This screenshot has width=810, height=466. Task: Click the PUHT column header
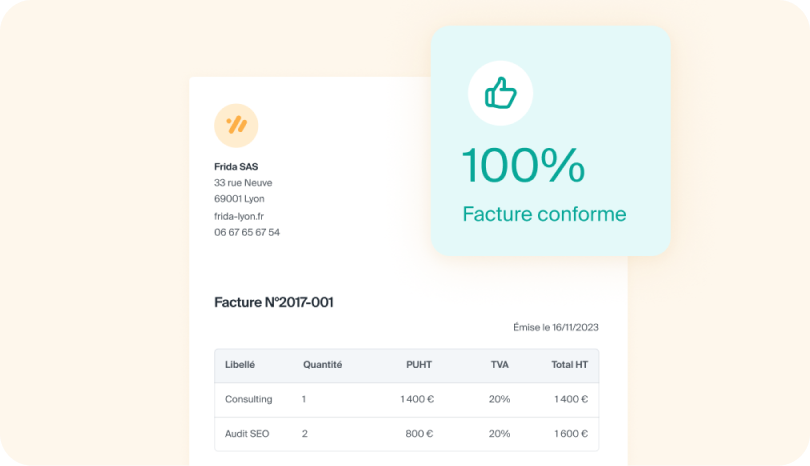click(419, 365)
